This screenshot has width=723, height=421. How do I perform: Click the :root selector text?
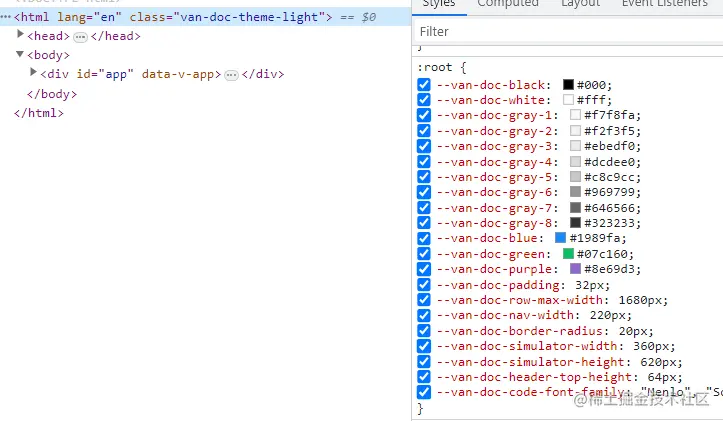(x=434, y=67)
